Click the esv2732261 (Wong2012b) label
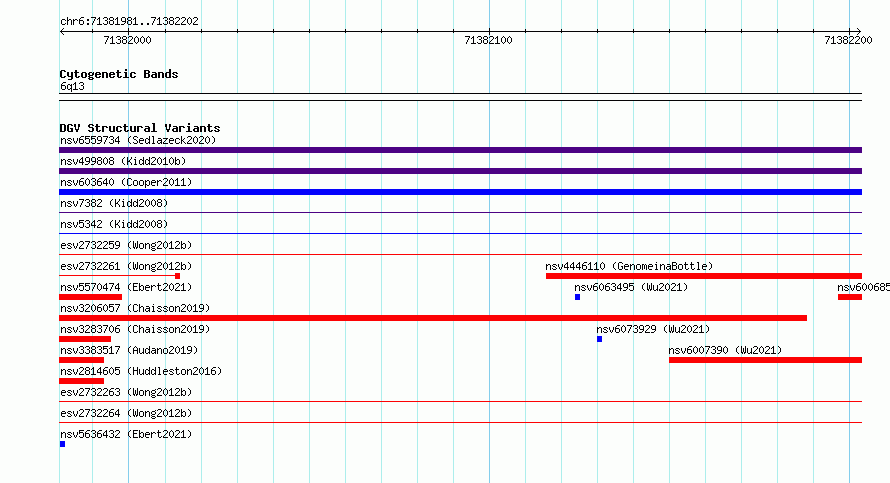The image size is (890, 483). (126, 266)
